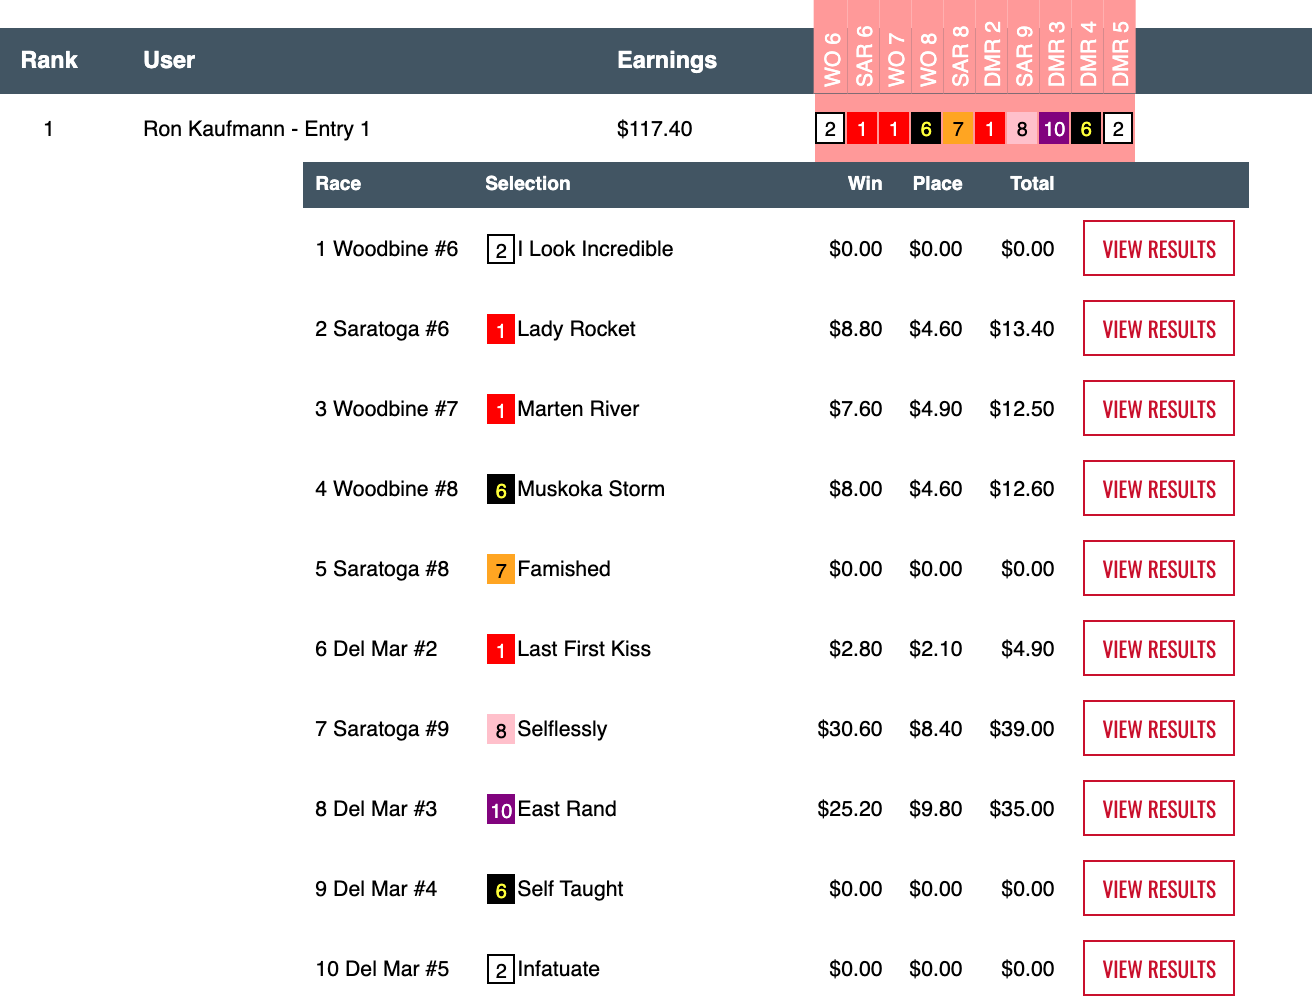Screen dimensions: 1312x1001
Task: Click orange number 7 badge for Famished
Action: tap(500, 569)
